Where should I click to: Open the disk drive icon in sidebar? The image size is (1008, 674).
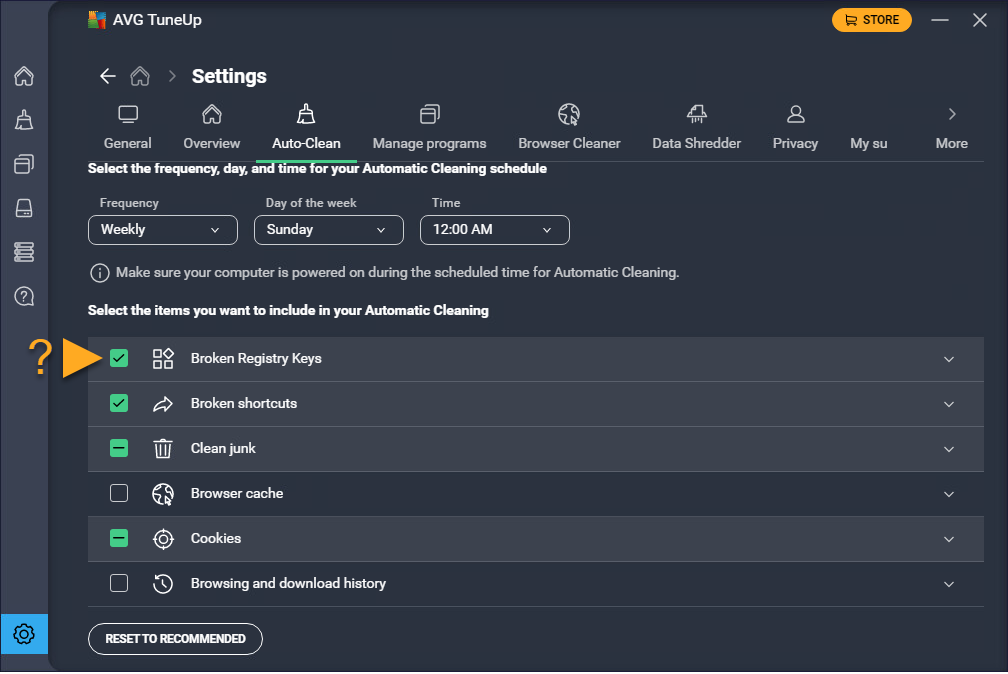(x=24, y=208)
